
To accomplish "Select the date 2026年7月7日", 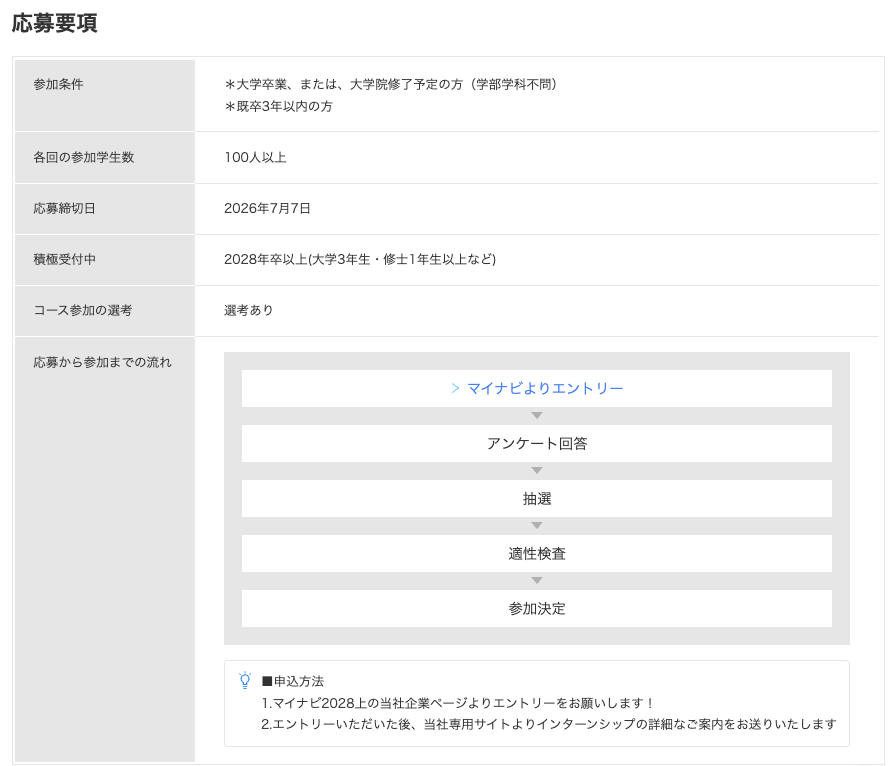I will (x=267, y=209).
